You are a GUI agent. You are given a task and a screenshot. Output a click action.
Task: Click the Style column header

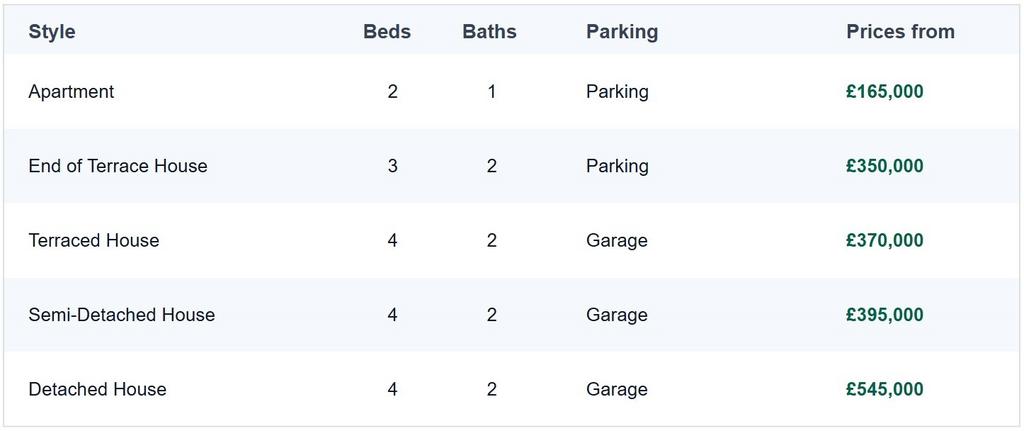pyautogui.click(x=52, y=31)
